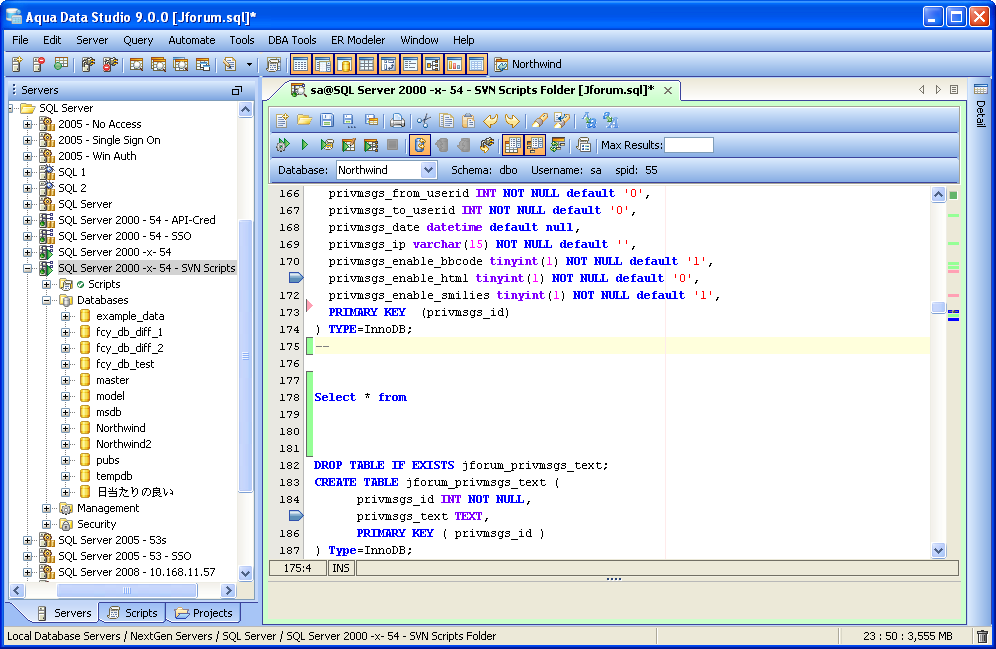Toggle the highlighted auto-commit toolbar button
This screenshot has height=649, width=996.
point(420,145)
